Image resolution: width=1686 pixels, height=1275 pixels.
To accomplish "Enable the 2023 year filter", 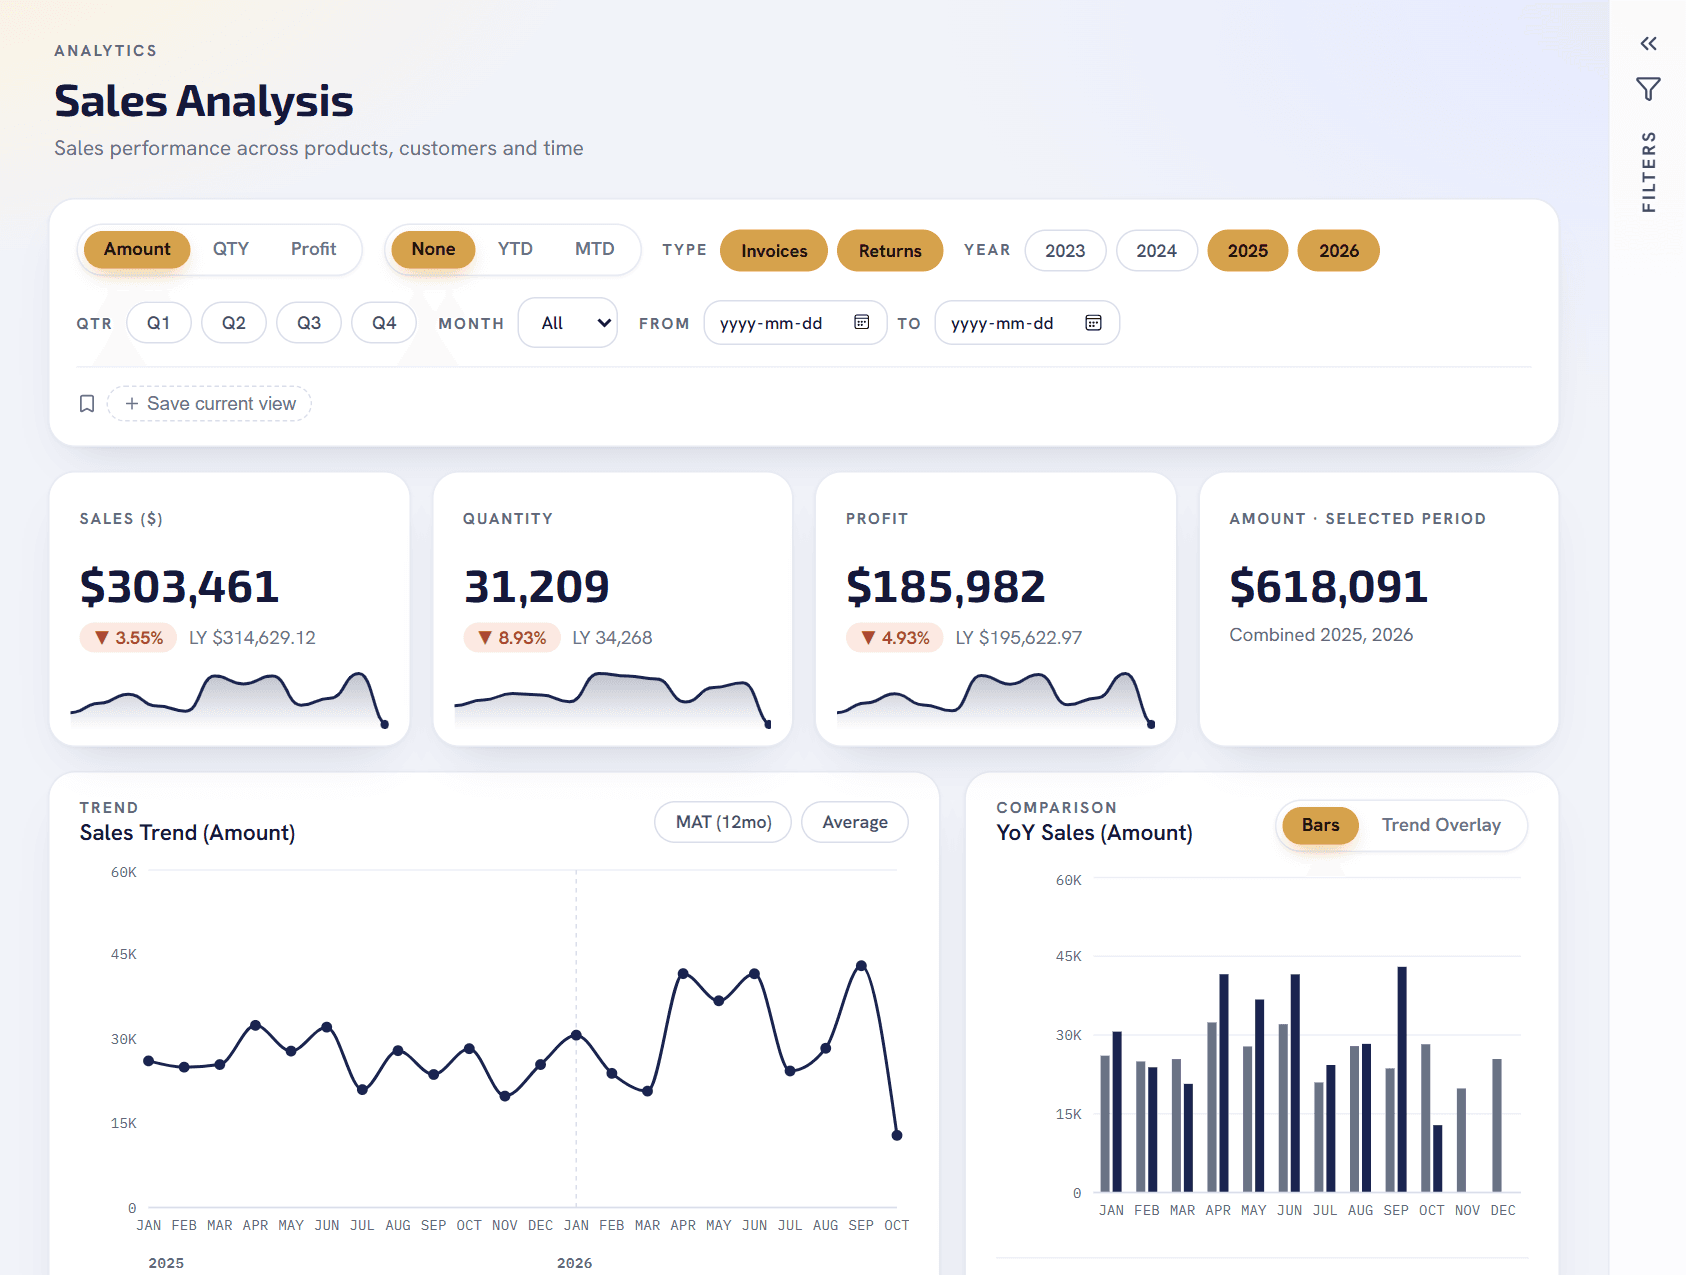I will click(x=1065, y=251).
